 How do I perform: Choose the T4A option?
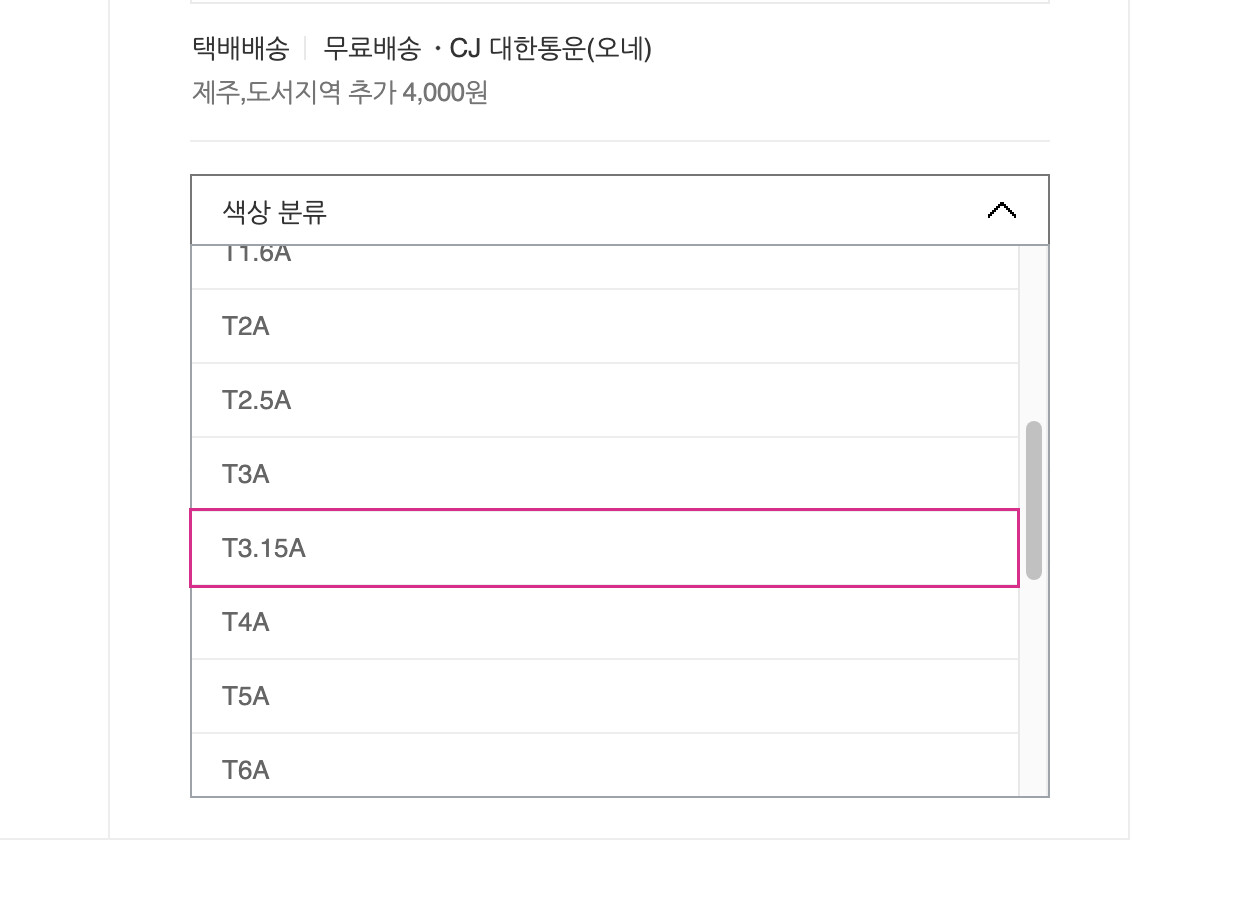pyautogui.click(x=605, y=622)
